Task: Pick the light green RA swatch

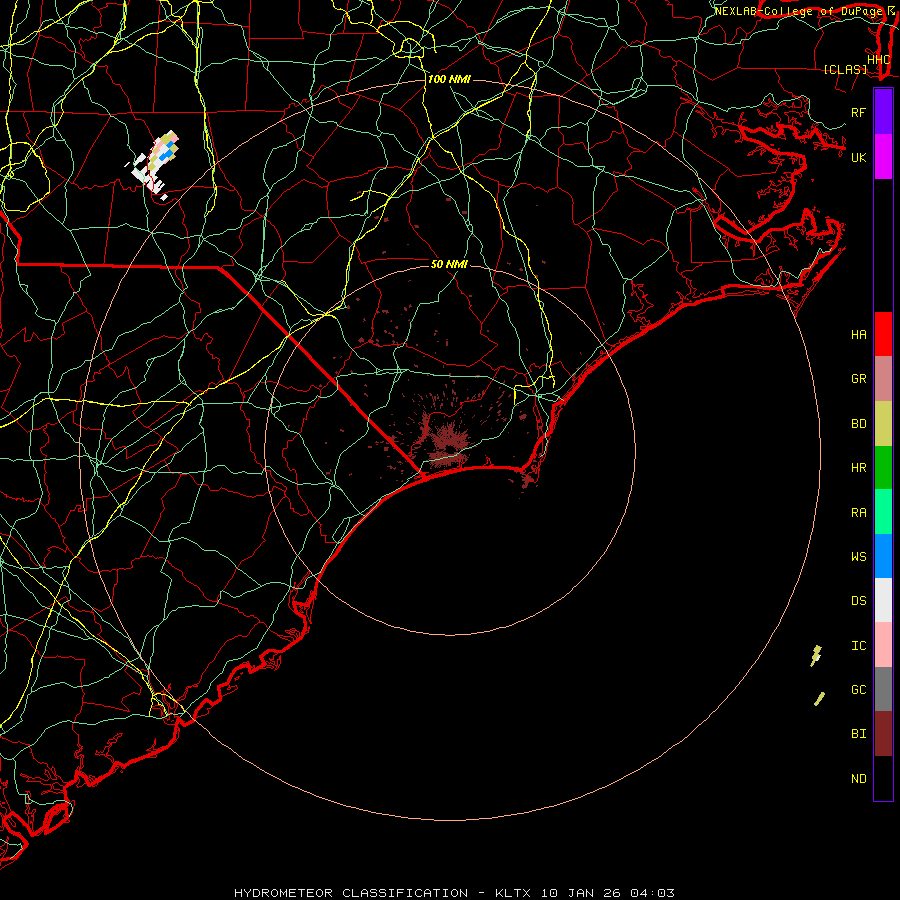Action: coord(883,512)
